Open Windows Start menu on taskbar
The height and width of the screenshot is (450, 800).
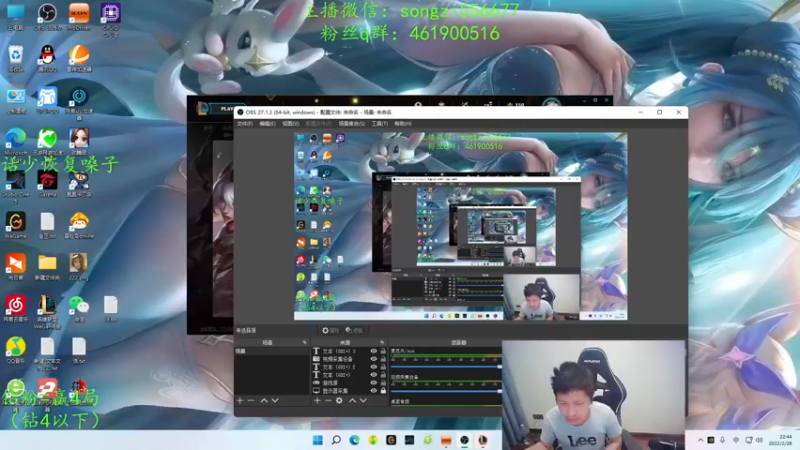point(317,440)
